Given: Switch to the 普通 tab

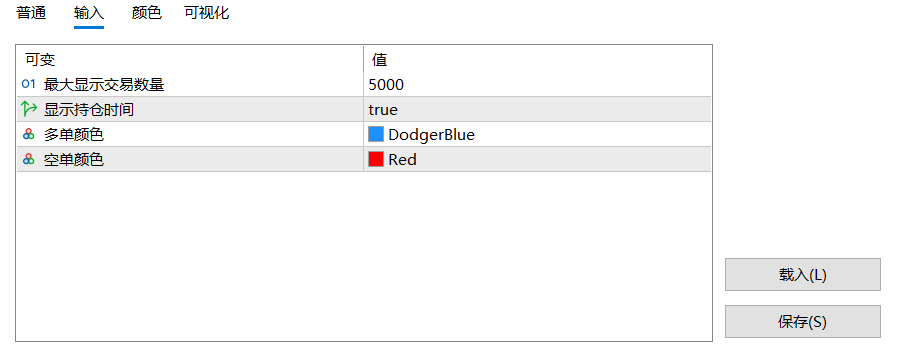Looking at the screenshot, I should tap(31, 13).
